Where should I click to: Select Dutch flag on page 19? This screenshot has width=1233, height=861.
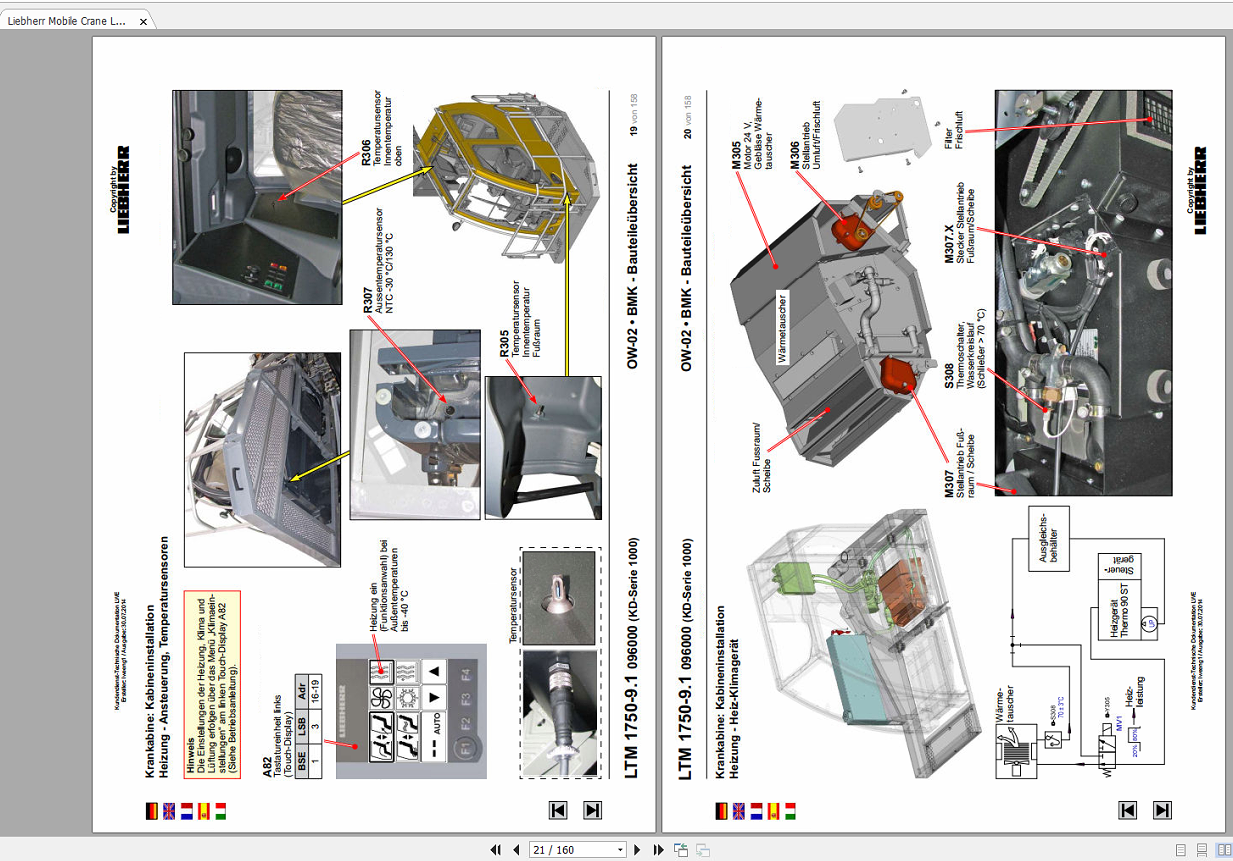186,810
